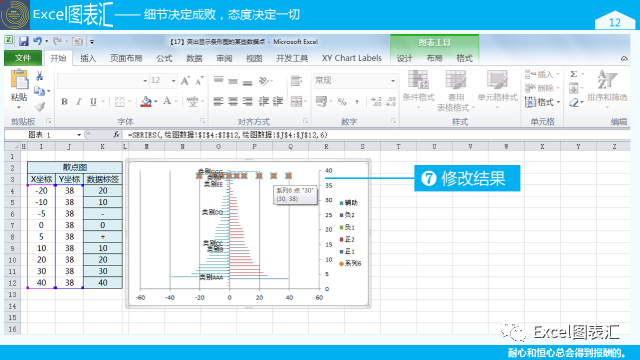640x360 pixels.
Task: Toggle Bold formatting button
Action: [x=64, y=102]
